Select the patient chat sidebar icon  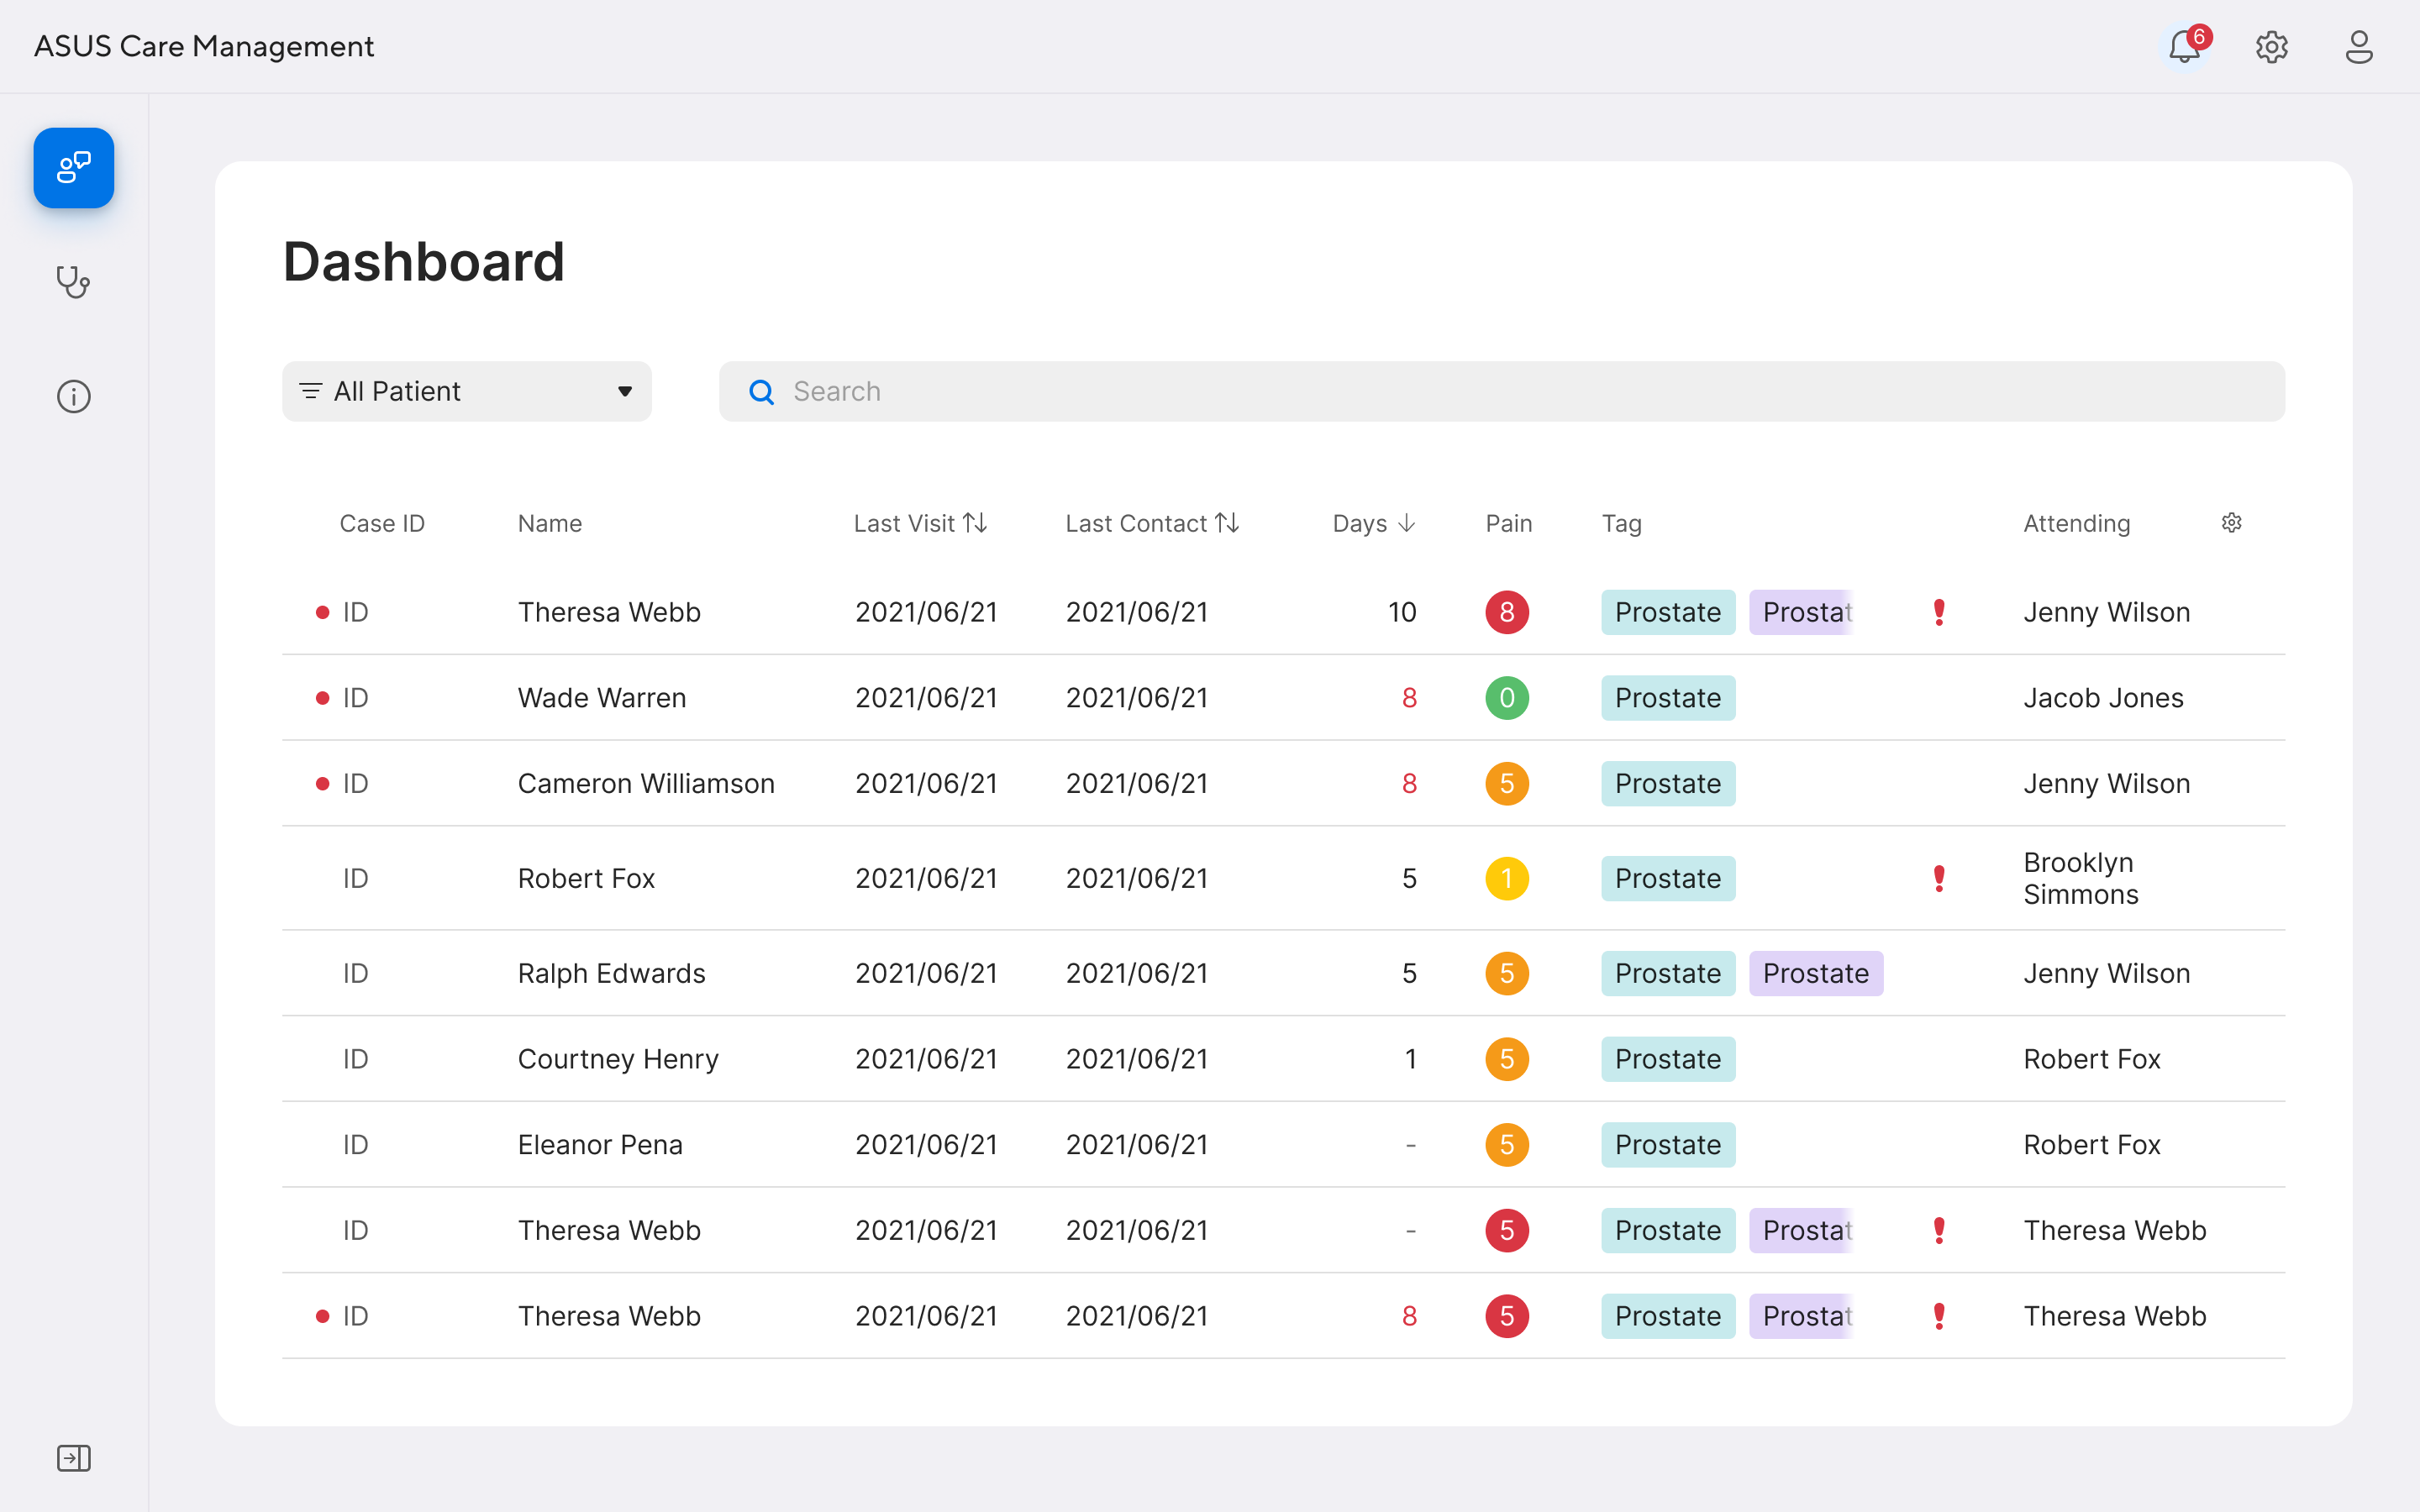click(x=74, y=168)
